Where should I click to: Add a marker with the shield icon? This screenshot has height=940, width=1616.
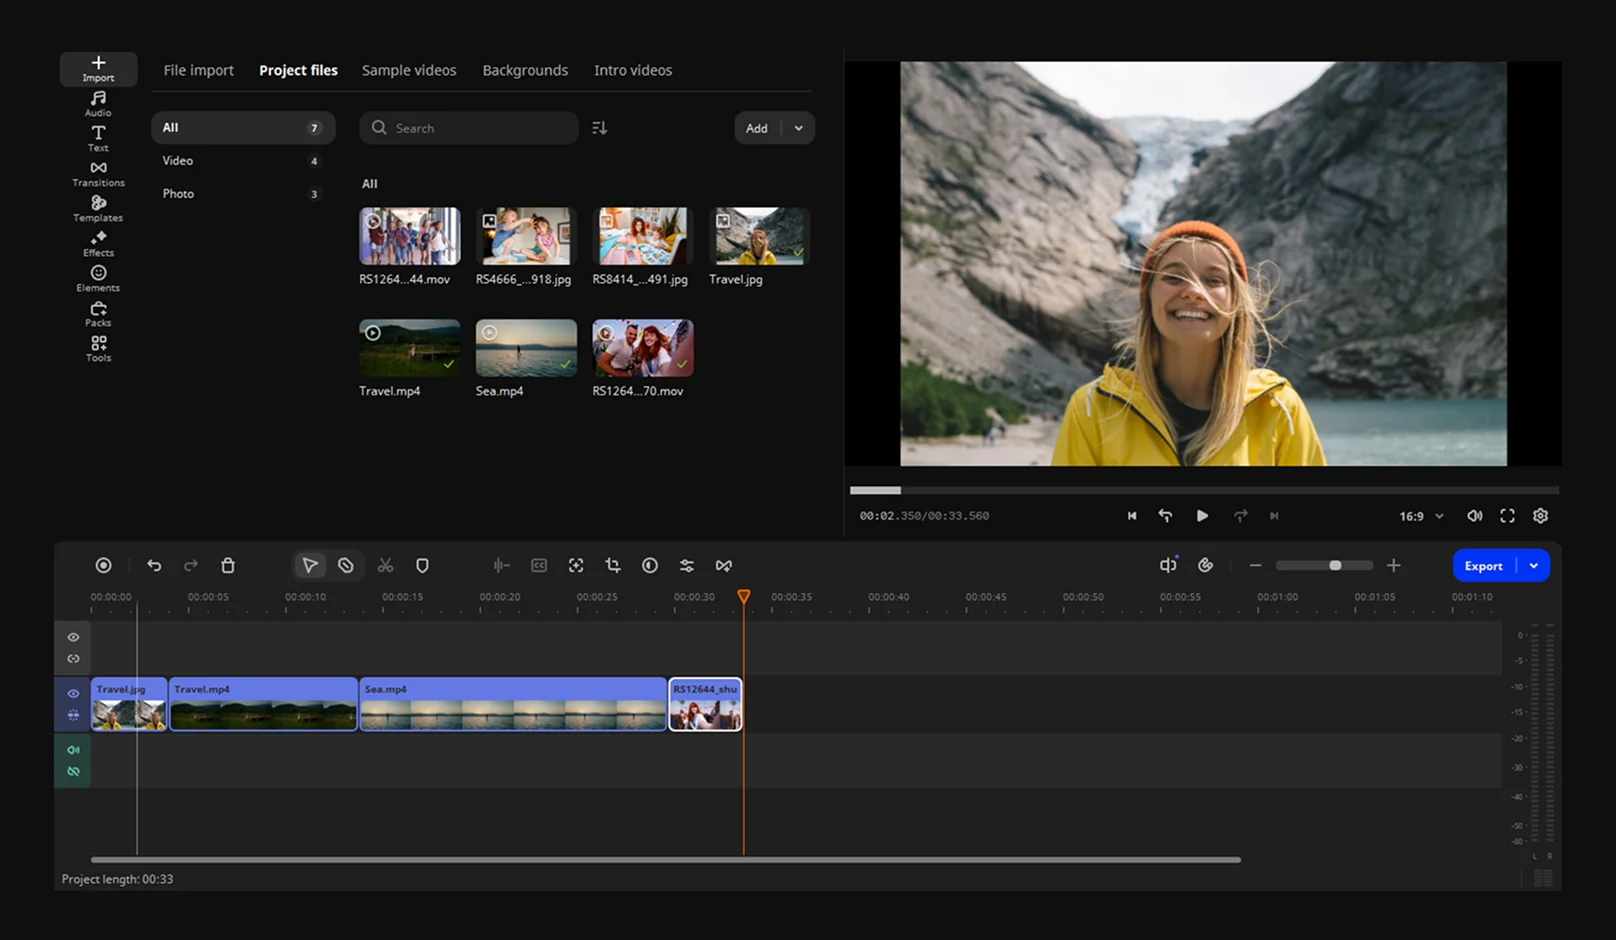point(422,566)
